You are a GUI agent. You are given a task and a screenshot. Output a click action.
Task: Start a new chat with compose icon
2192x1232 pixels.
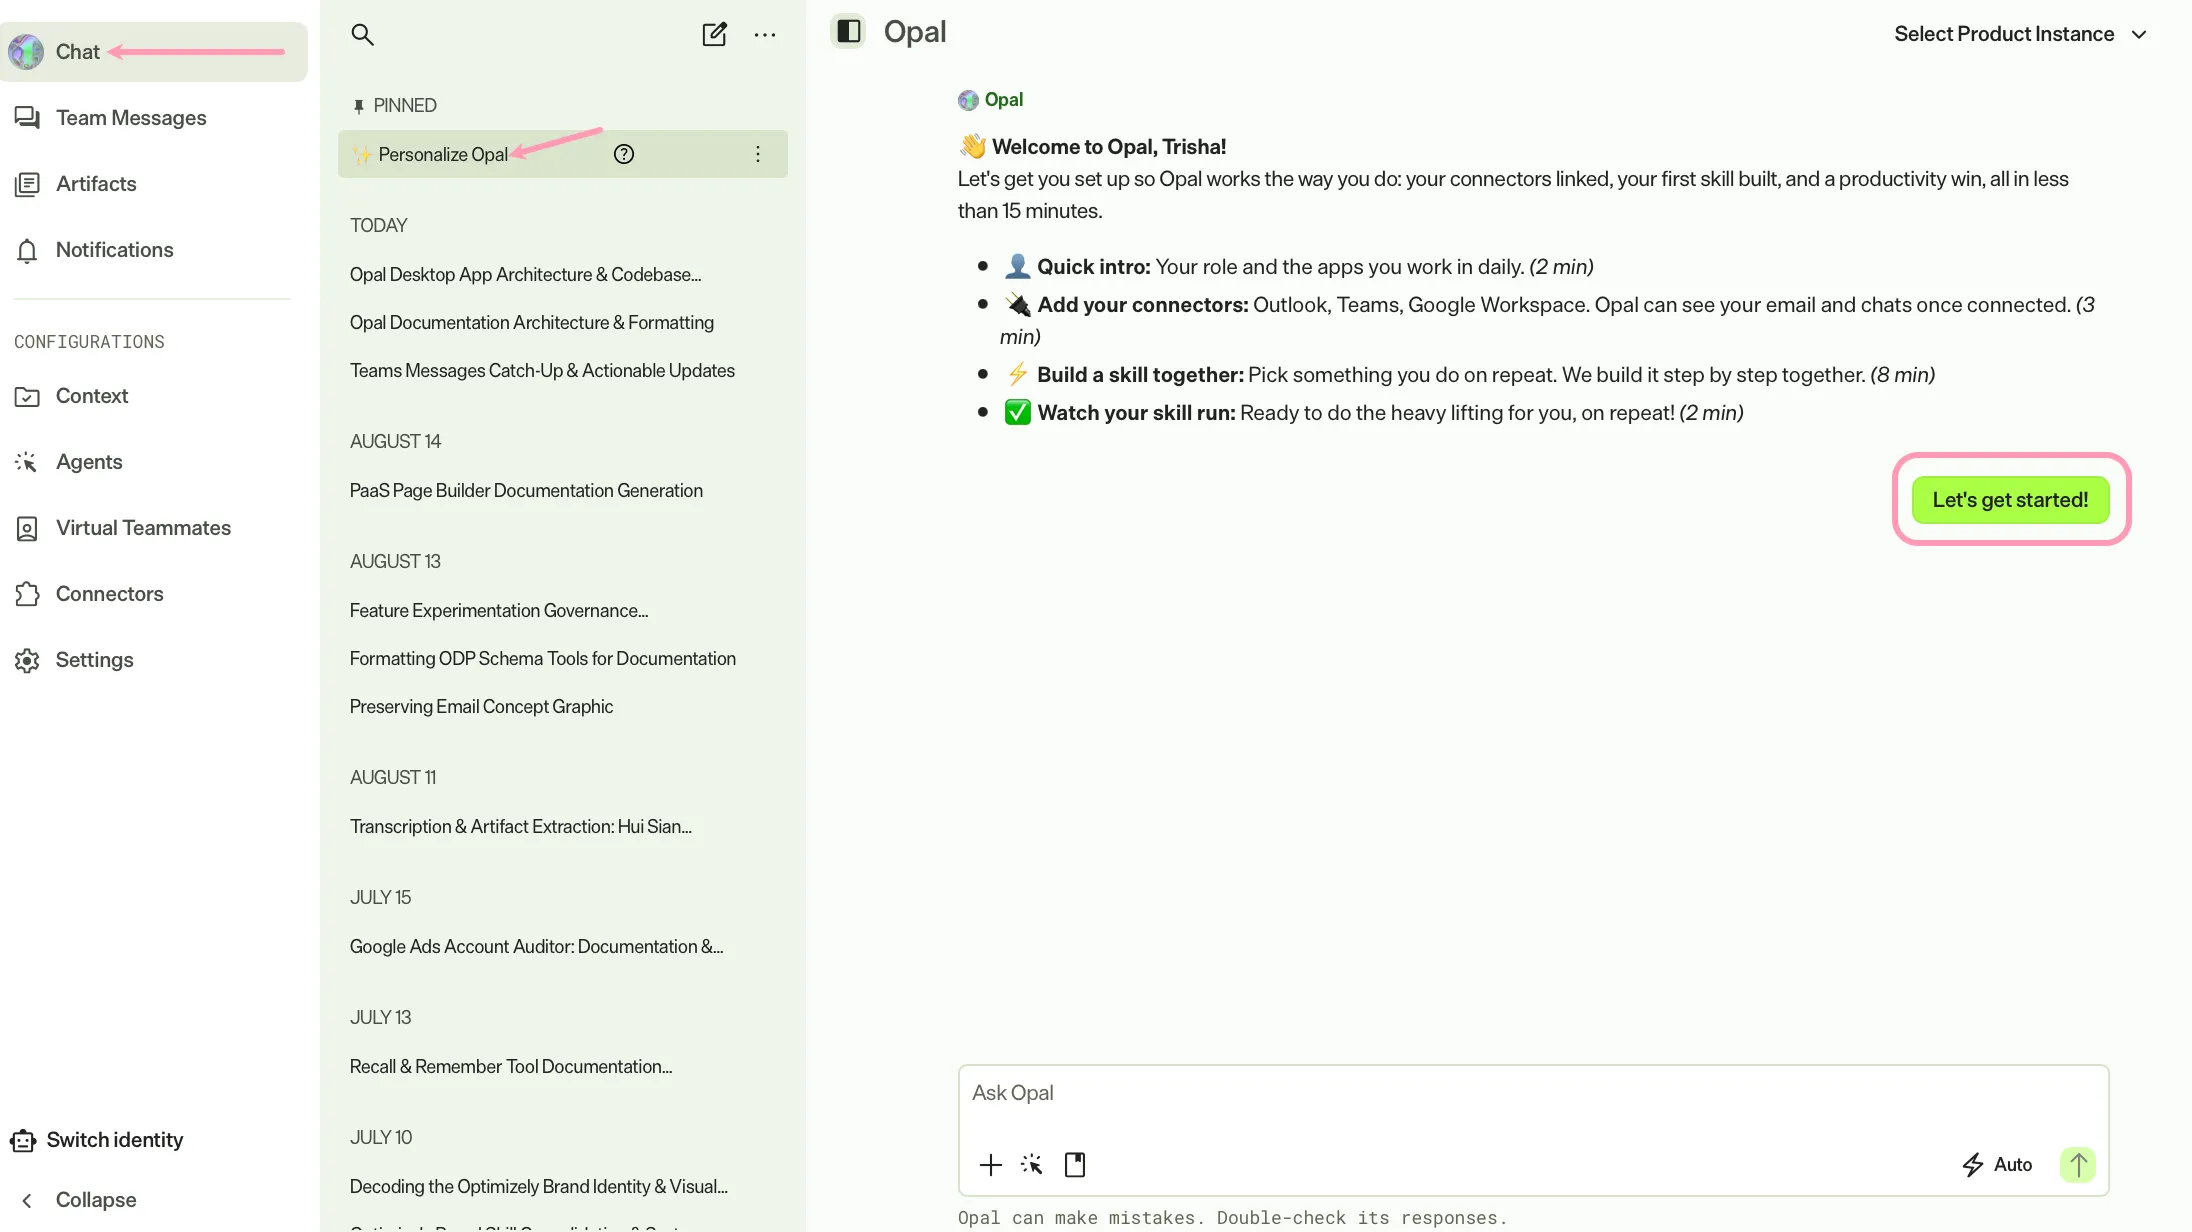pyautogui.click(x=714, y=35)
